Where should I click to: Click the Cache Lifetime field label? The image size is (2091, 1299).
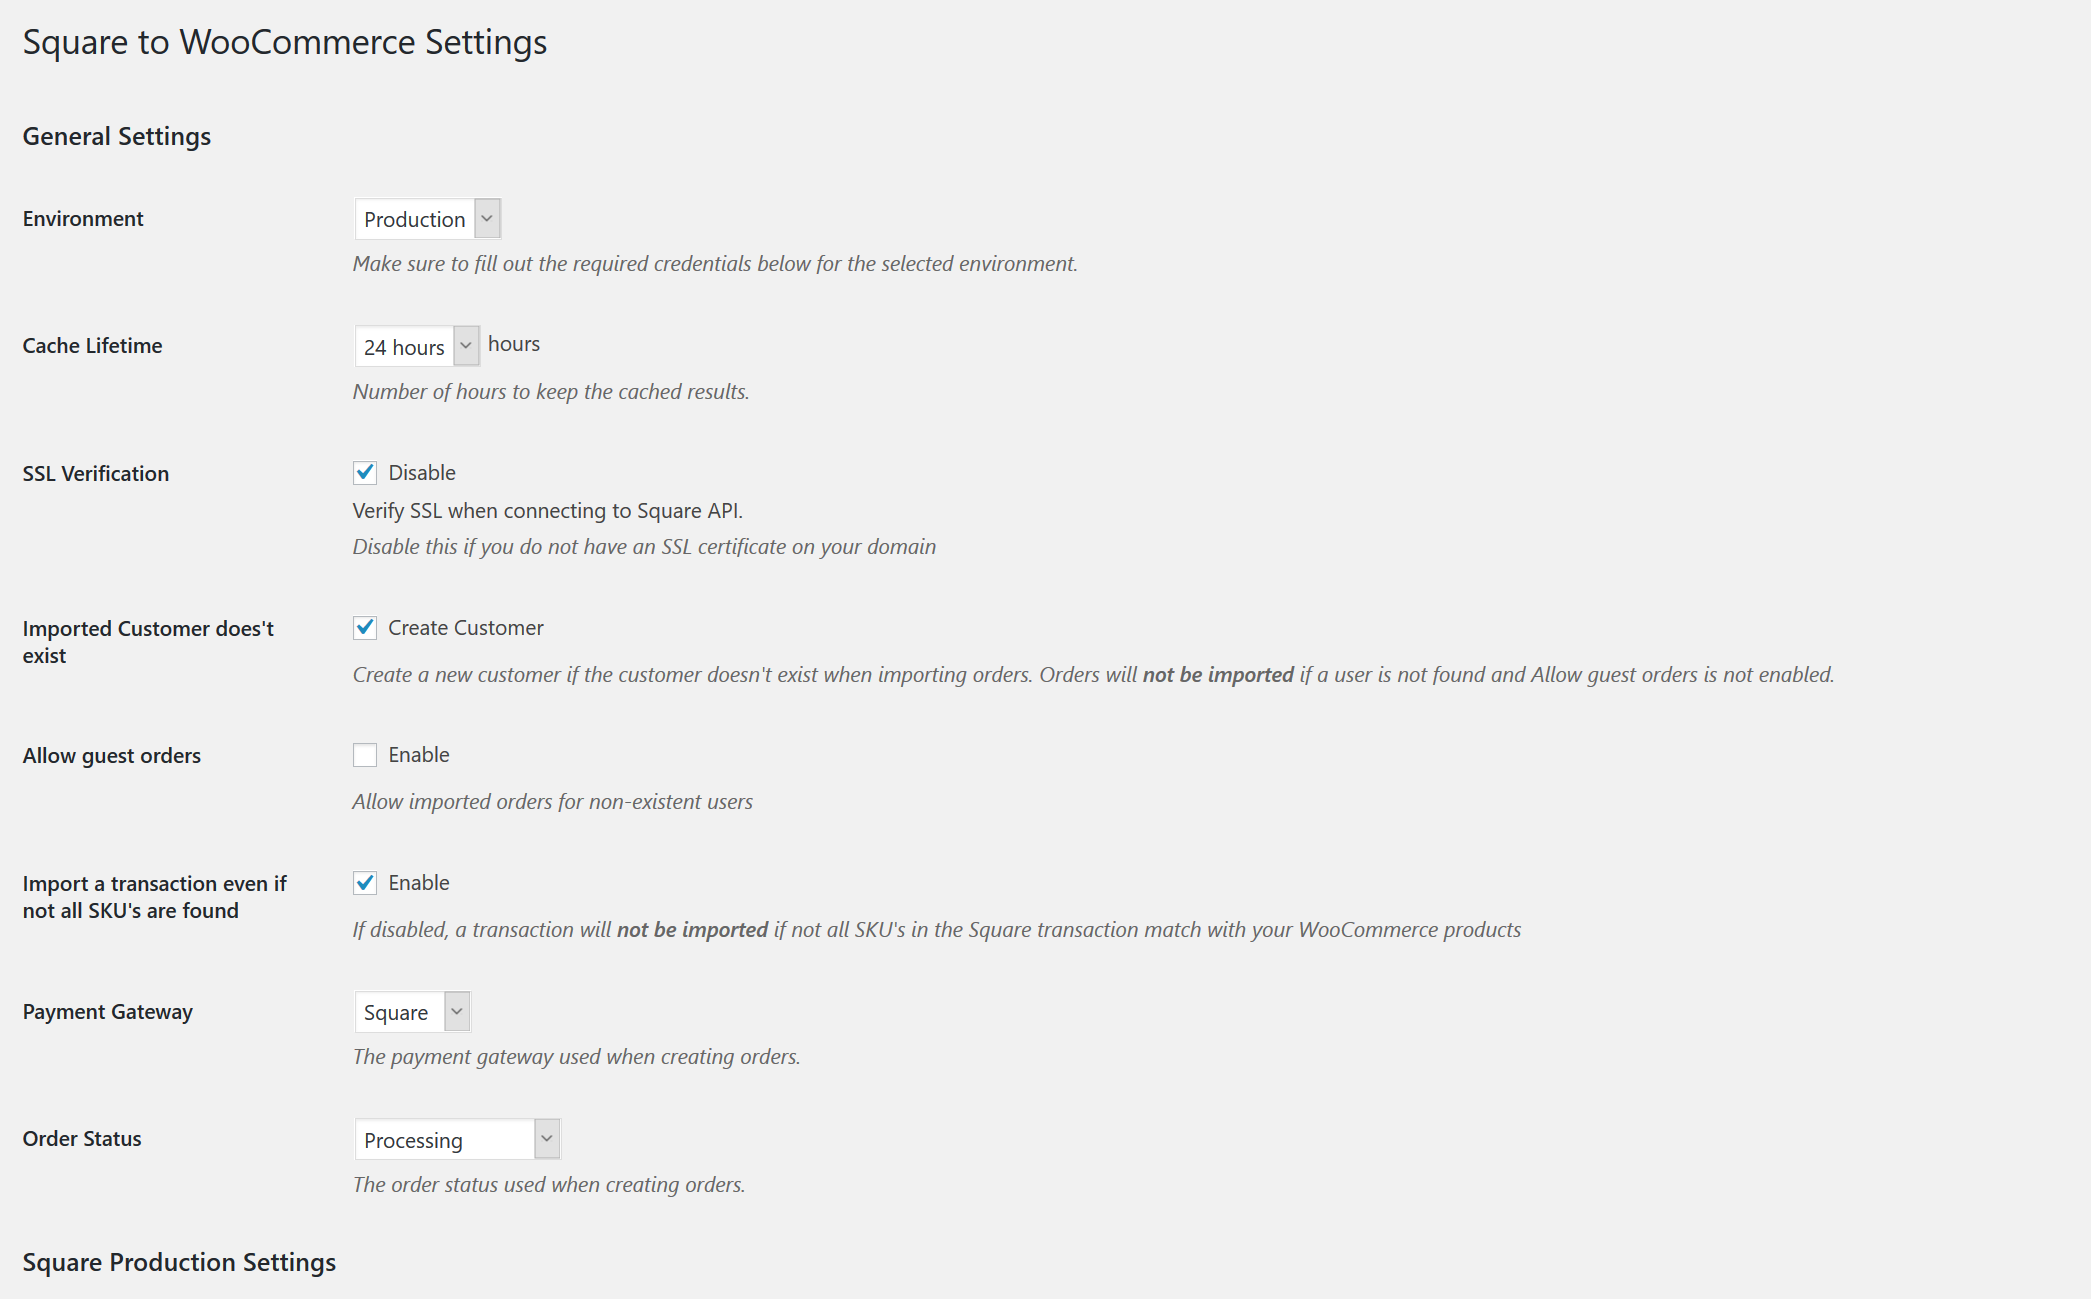[x=92, y=346]
